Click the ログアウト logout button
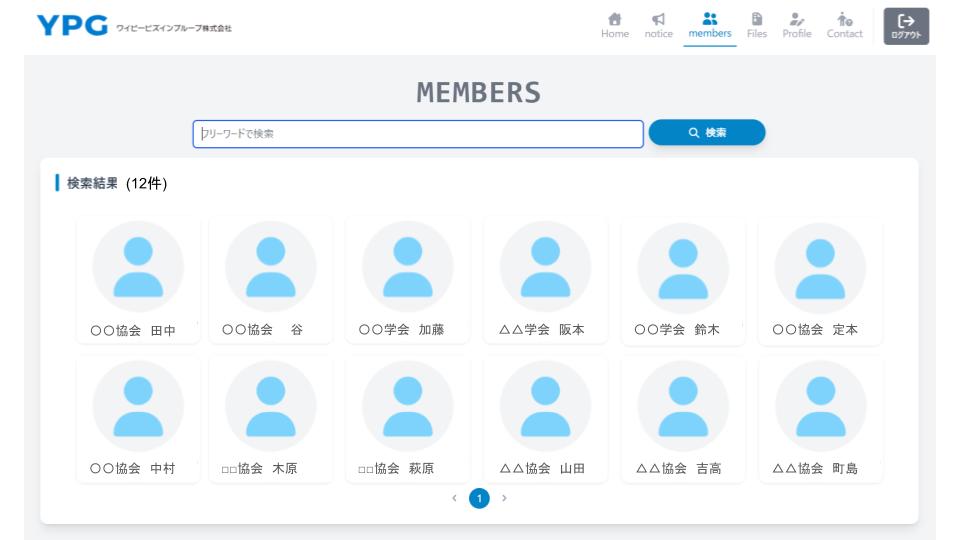The image size is (960, 540). (x=906, y=26)
